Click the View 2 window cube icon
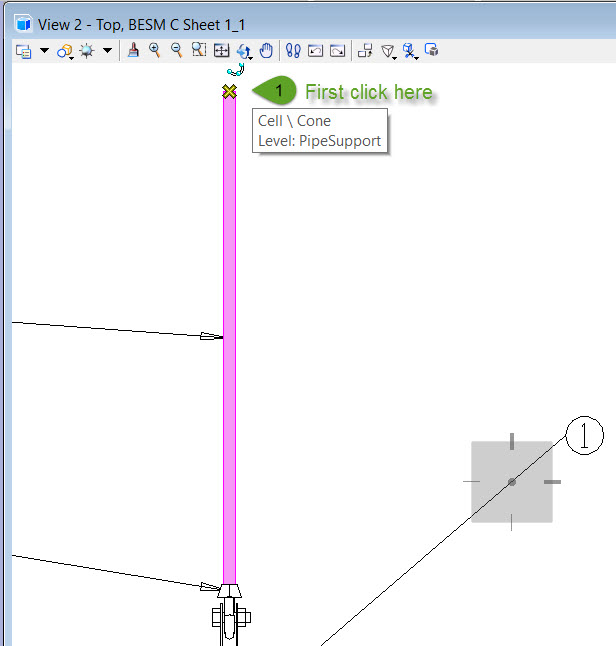The image size is (616, 646). (23, 23)
